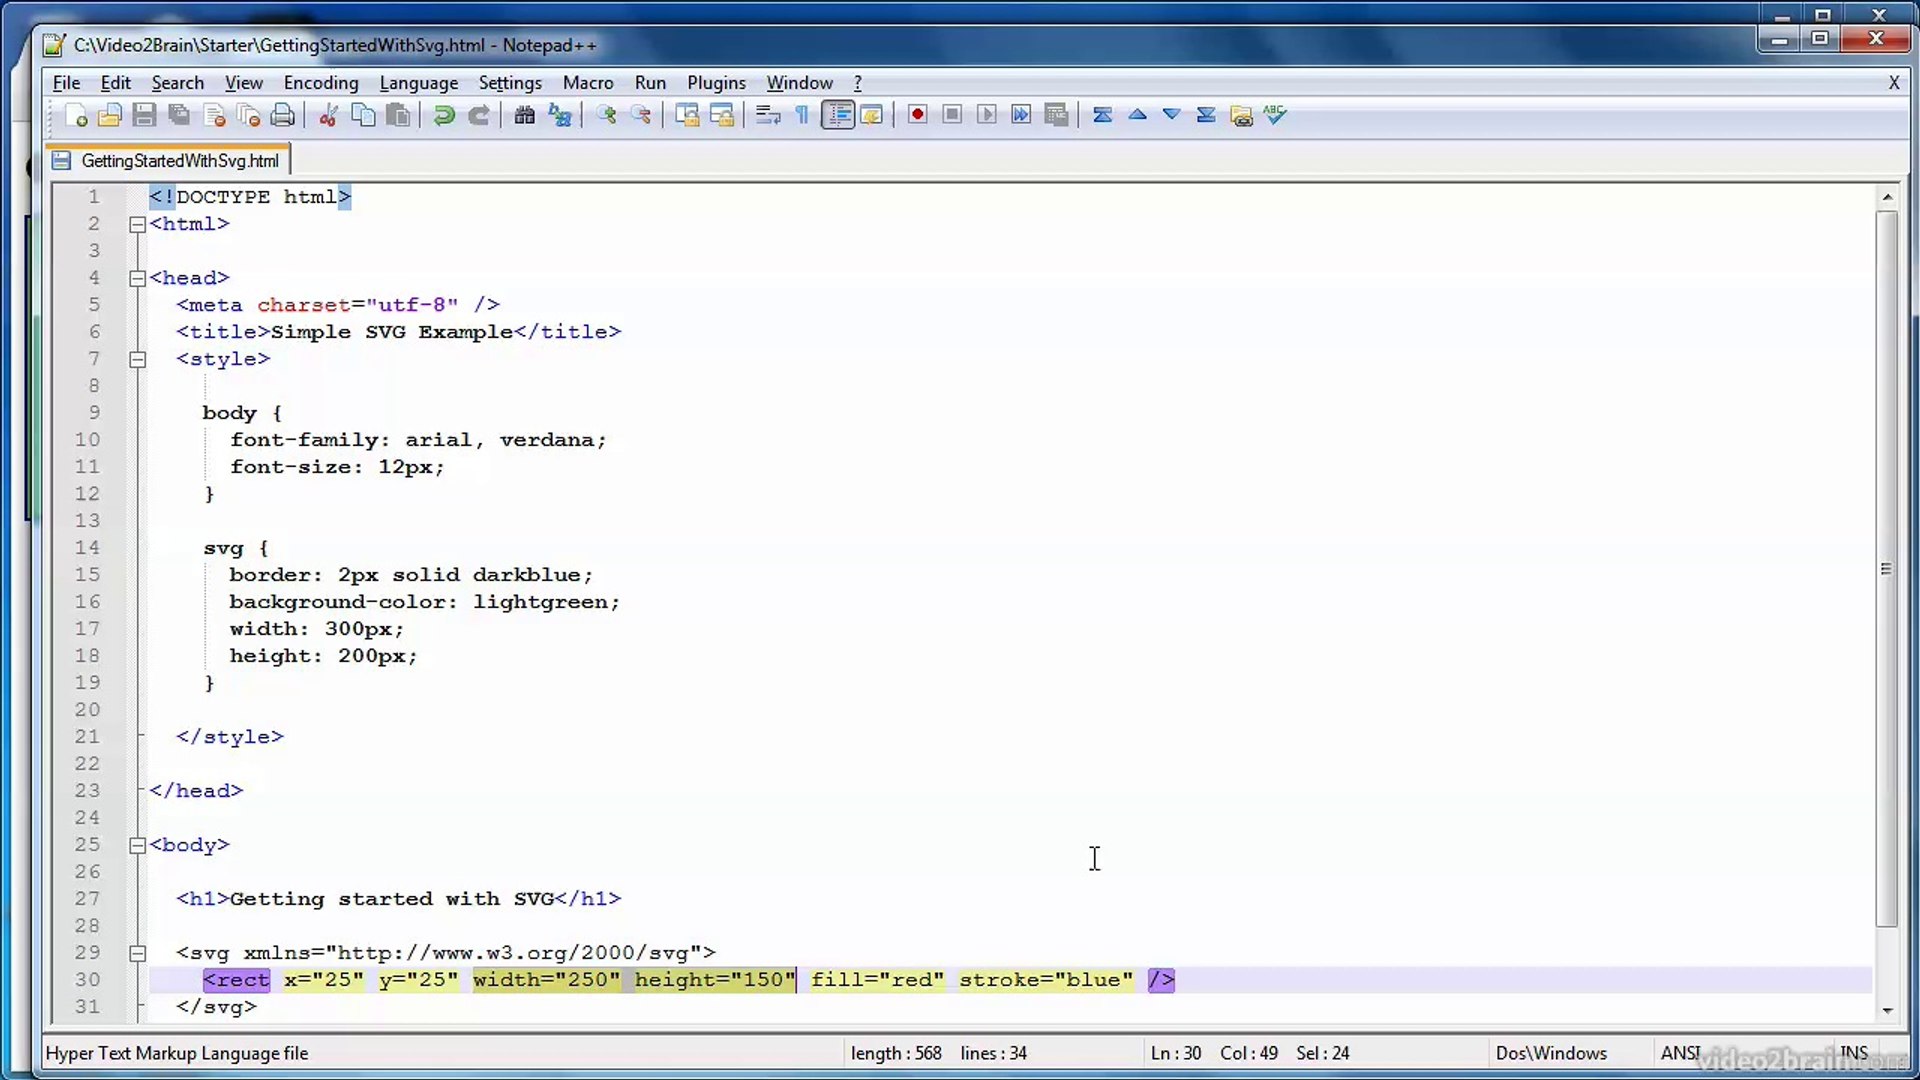Click the Stop Recording macro icon
The height and width of the screenshot is (1080, 1920).
coord(952,115)
